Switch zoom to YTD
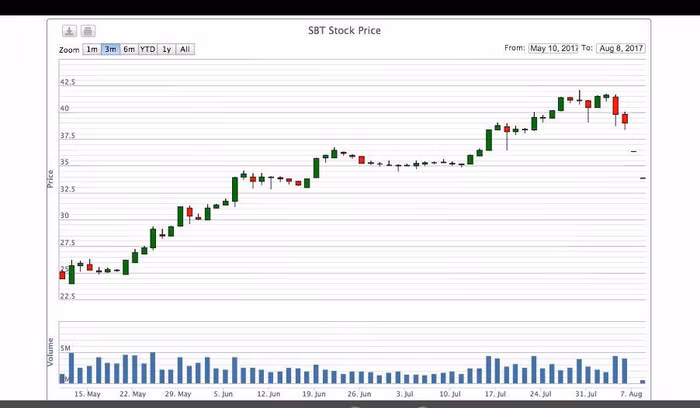This screenshot has height=408, width=700. point(148,49)
